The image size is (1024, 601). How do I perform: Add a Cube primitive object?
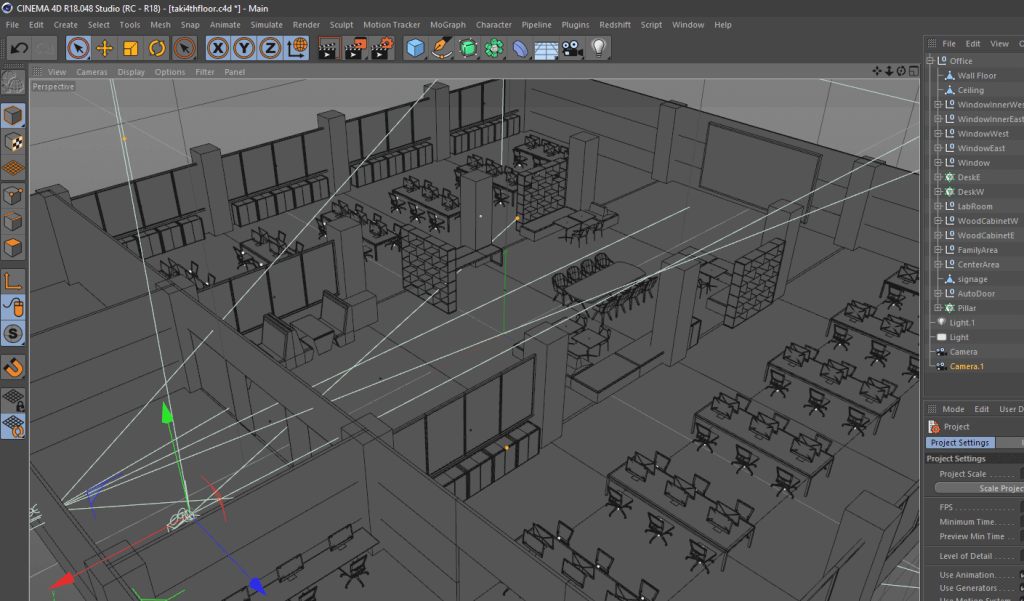pos(416,48)
